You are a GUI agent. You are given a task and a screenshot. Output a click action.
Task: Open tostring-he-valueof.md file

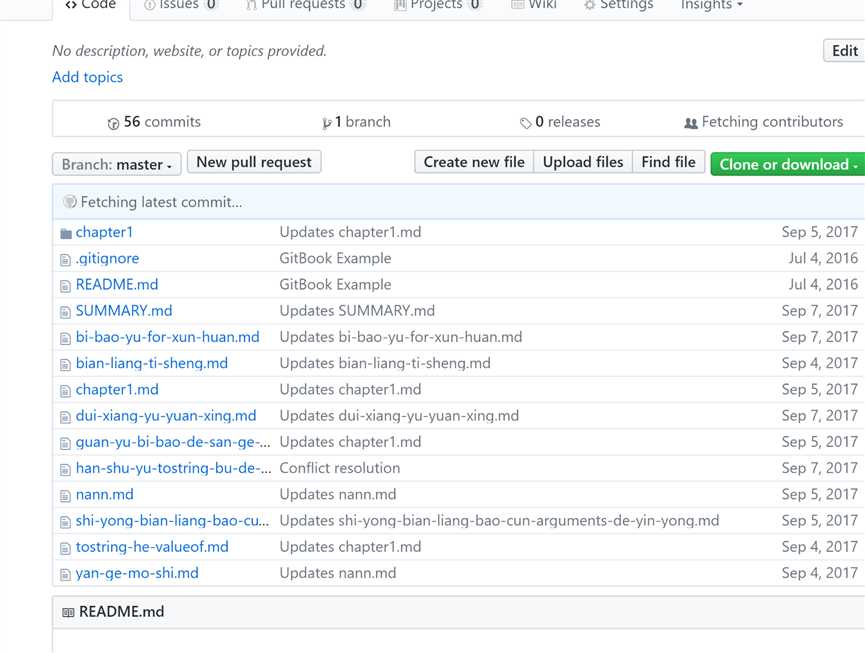coord(152,547)
